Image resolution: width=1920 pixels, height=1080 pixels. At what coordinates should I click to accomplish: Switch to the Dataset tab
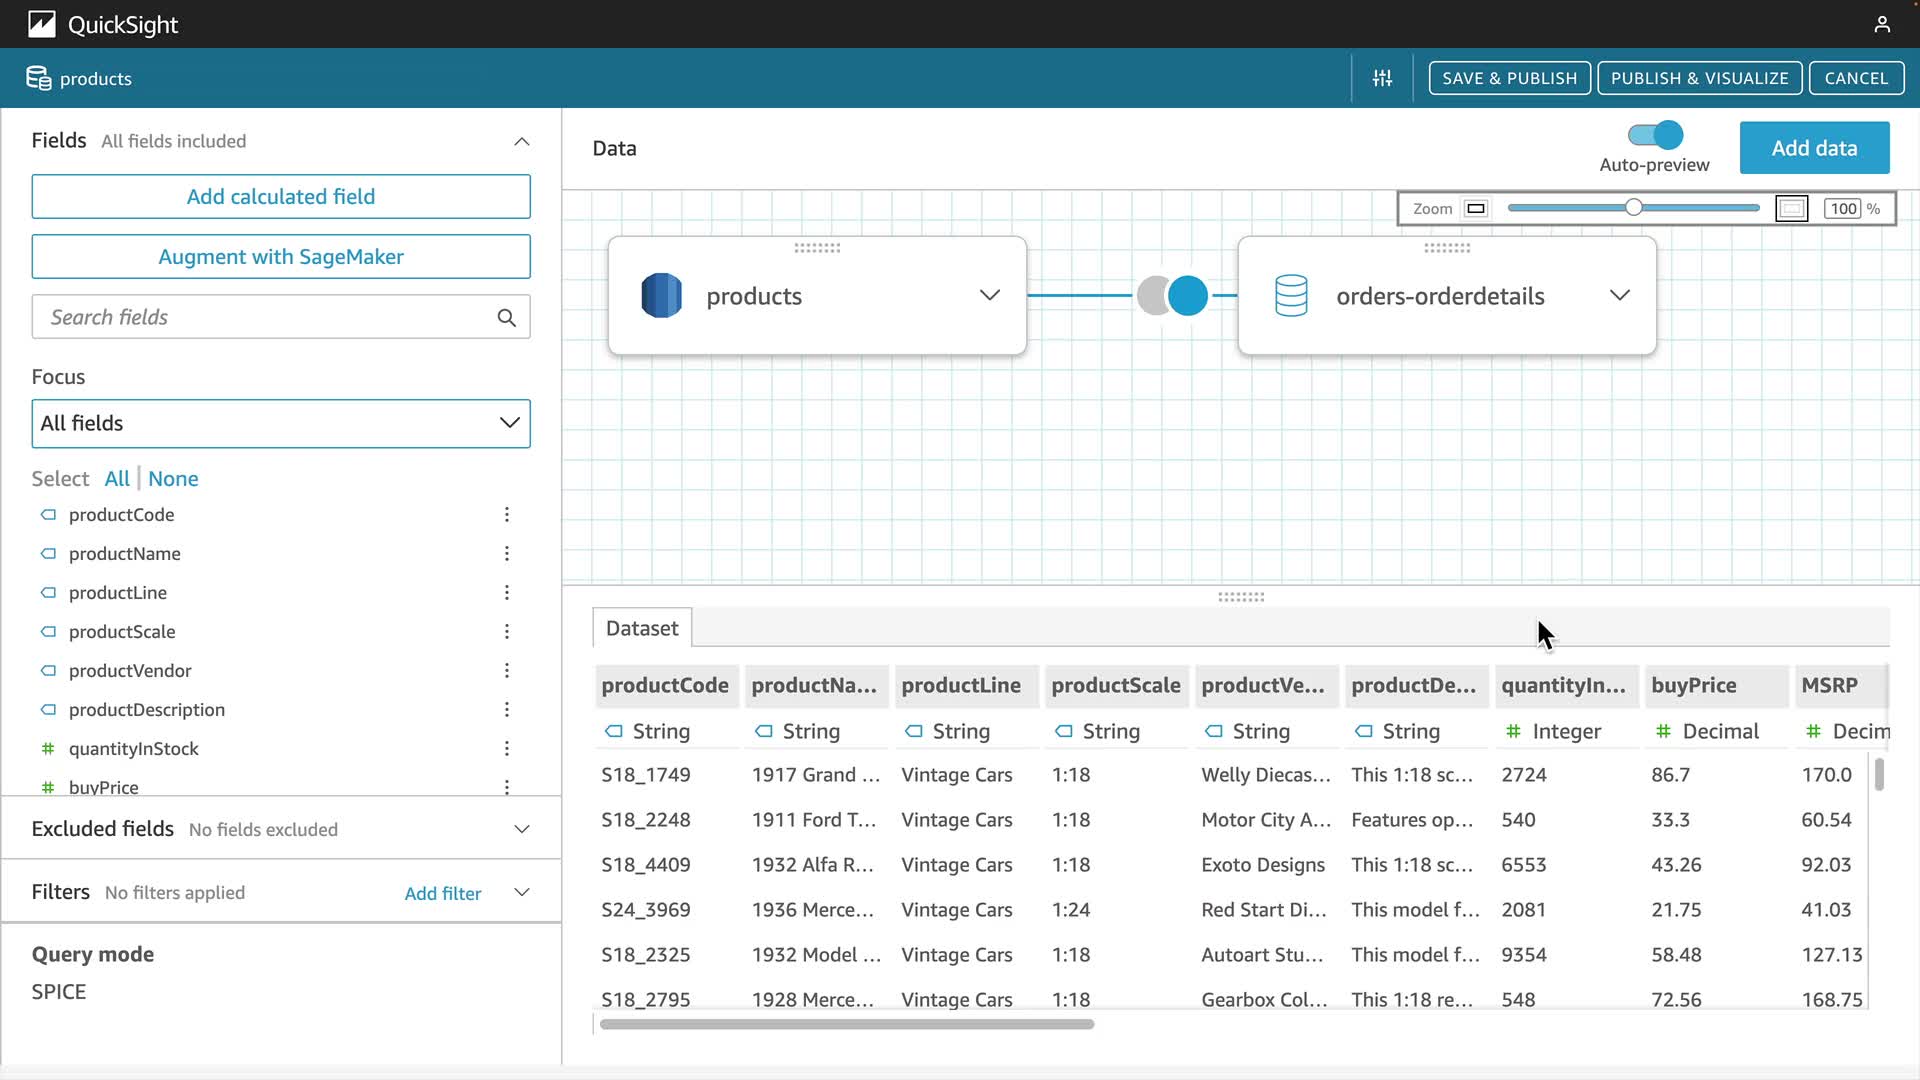click(641, 628)
